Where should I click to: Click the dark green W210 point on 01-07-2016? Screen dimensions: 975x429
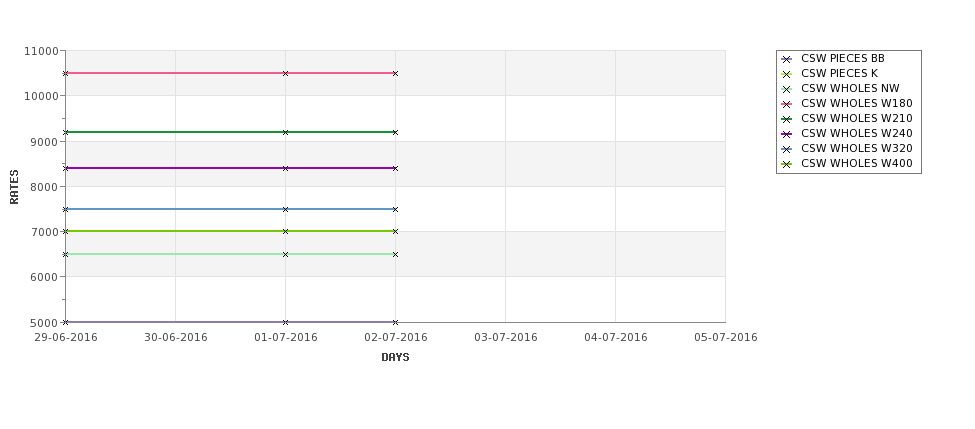[x=285, y=132]
